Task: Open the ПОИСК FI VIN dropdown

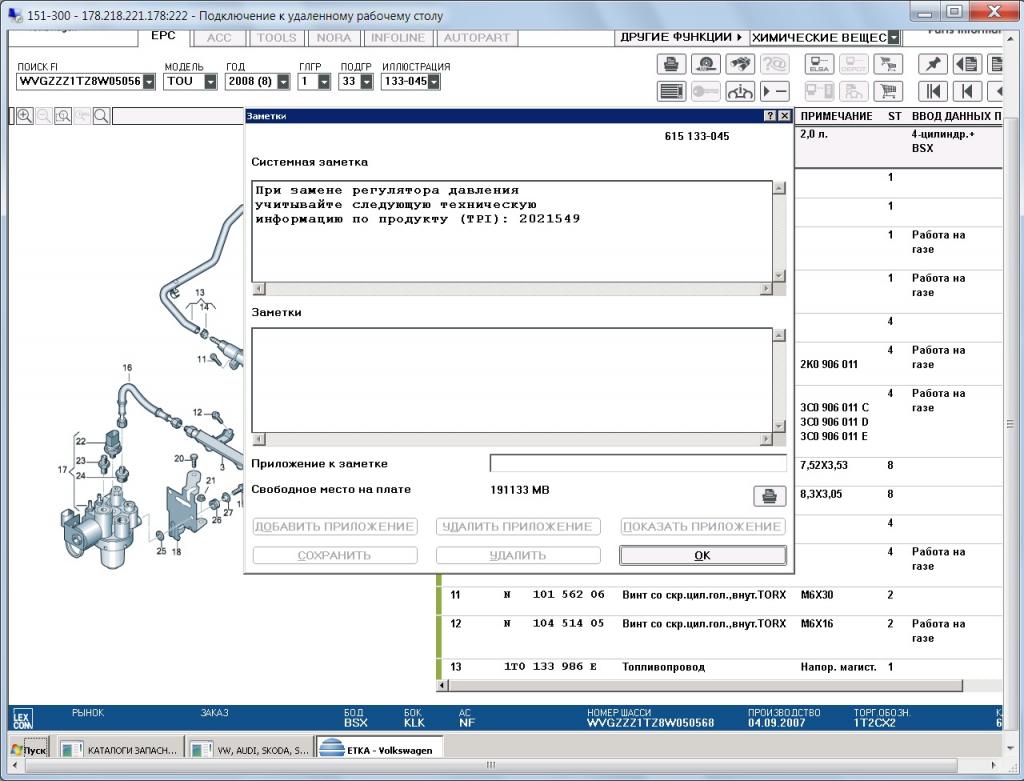Action: (149, 82)
